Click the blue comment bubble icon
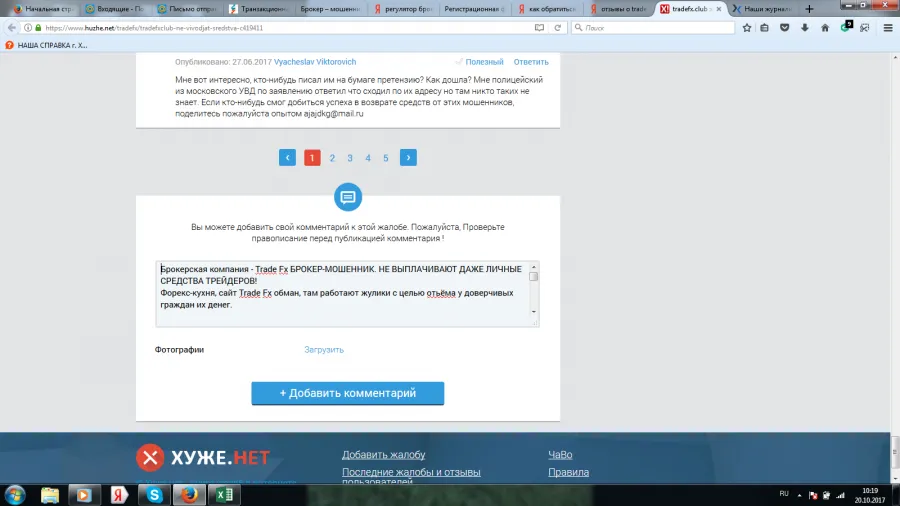Screen dimensions: 900x506 pos(348,197)
